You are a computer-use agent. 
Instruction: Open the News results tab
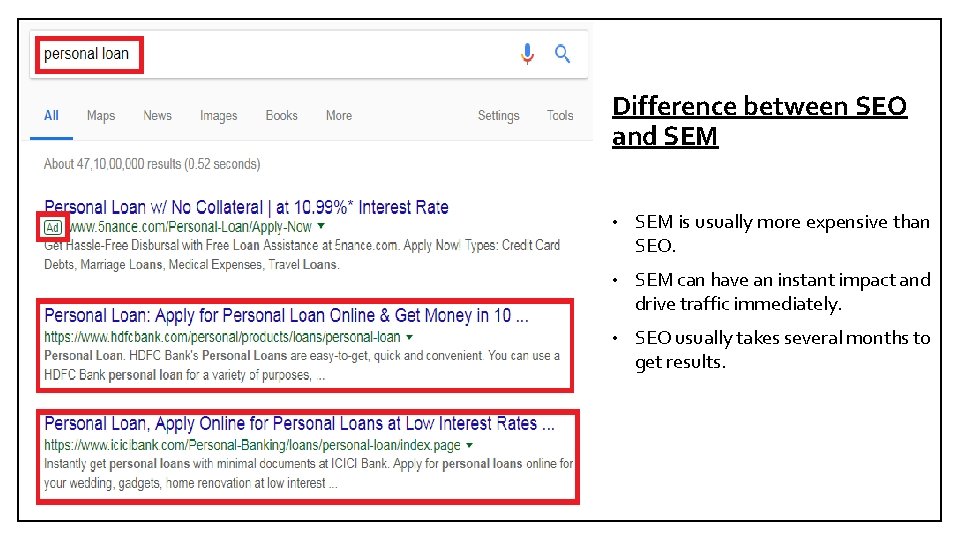click(157, 115)
